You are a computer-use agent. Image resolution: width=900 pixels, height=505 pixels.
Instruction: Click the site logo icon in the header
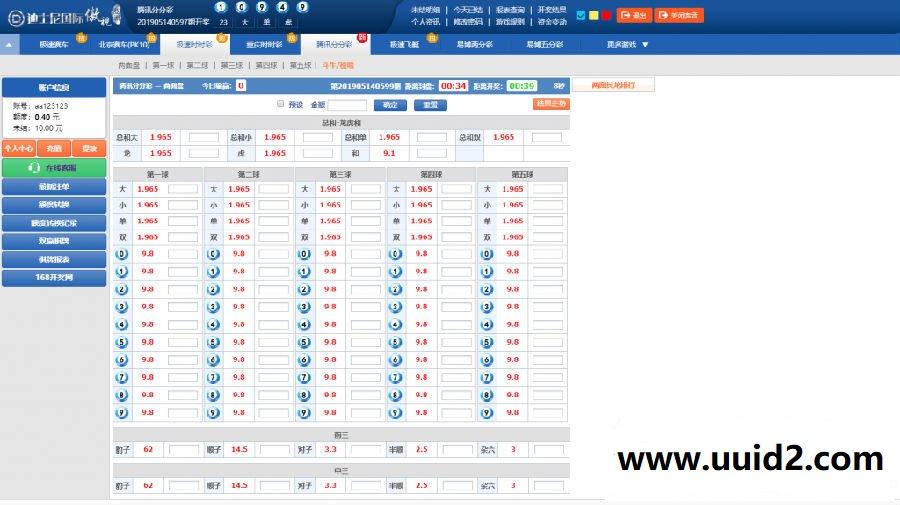pos(15,18)
